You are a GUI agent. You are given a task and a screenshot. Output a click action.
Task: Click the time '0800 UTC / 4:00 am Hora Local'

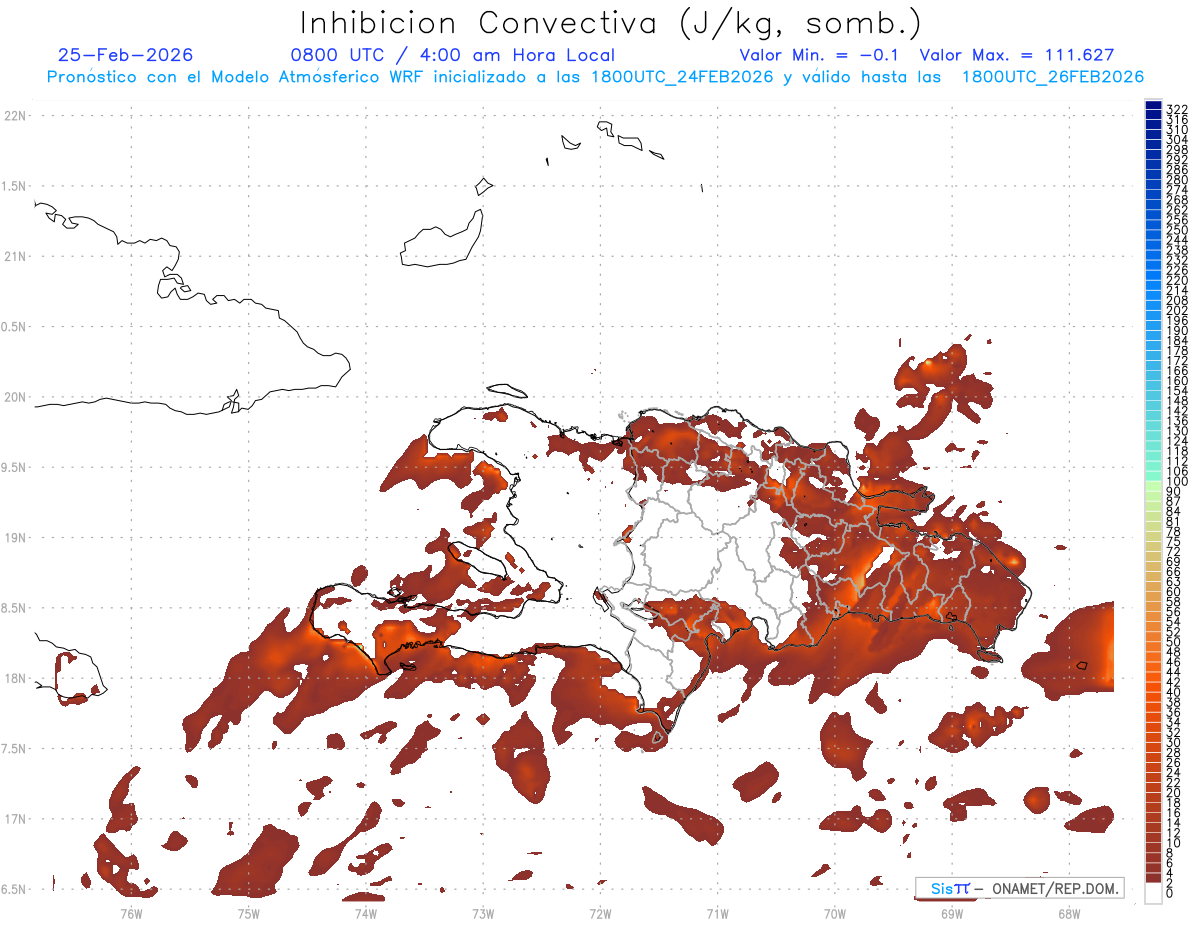(452, 55)
